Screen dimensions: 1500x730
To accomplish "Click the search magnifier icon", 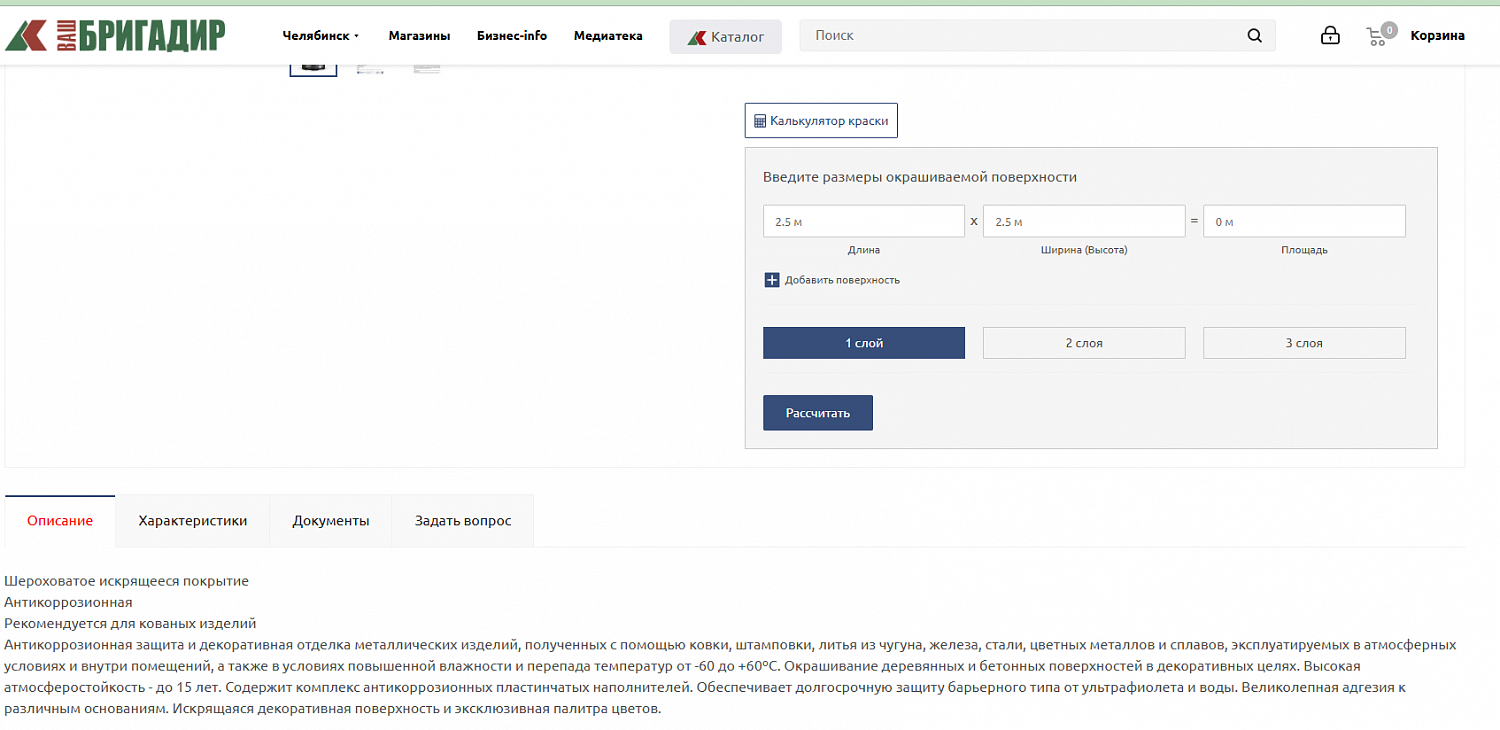I will pos(1254,36).
